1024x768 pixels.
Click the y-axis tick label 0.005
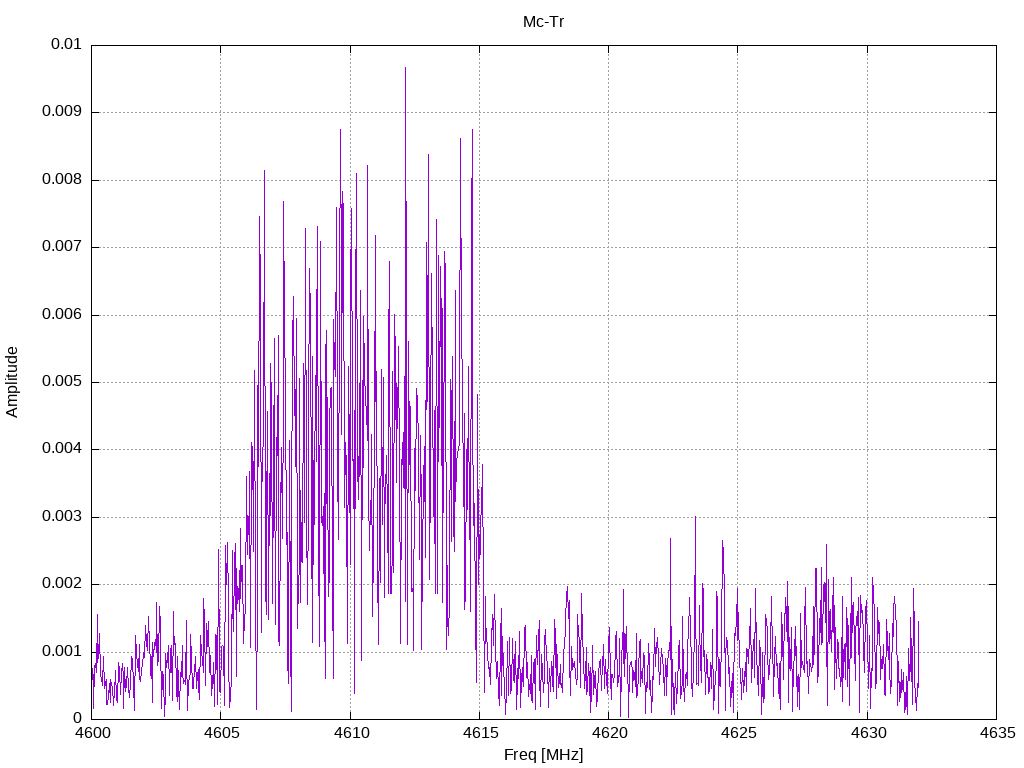(62, 382)
